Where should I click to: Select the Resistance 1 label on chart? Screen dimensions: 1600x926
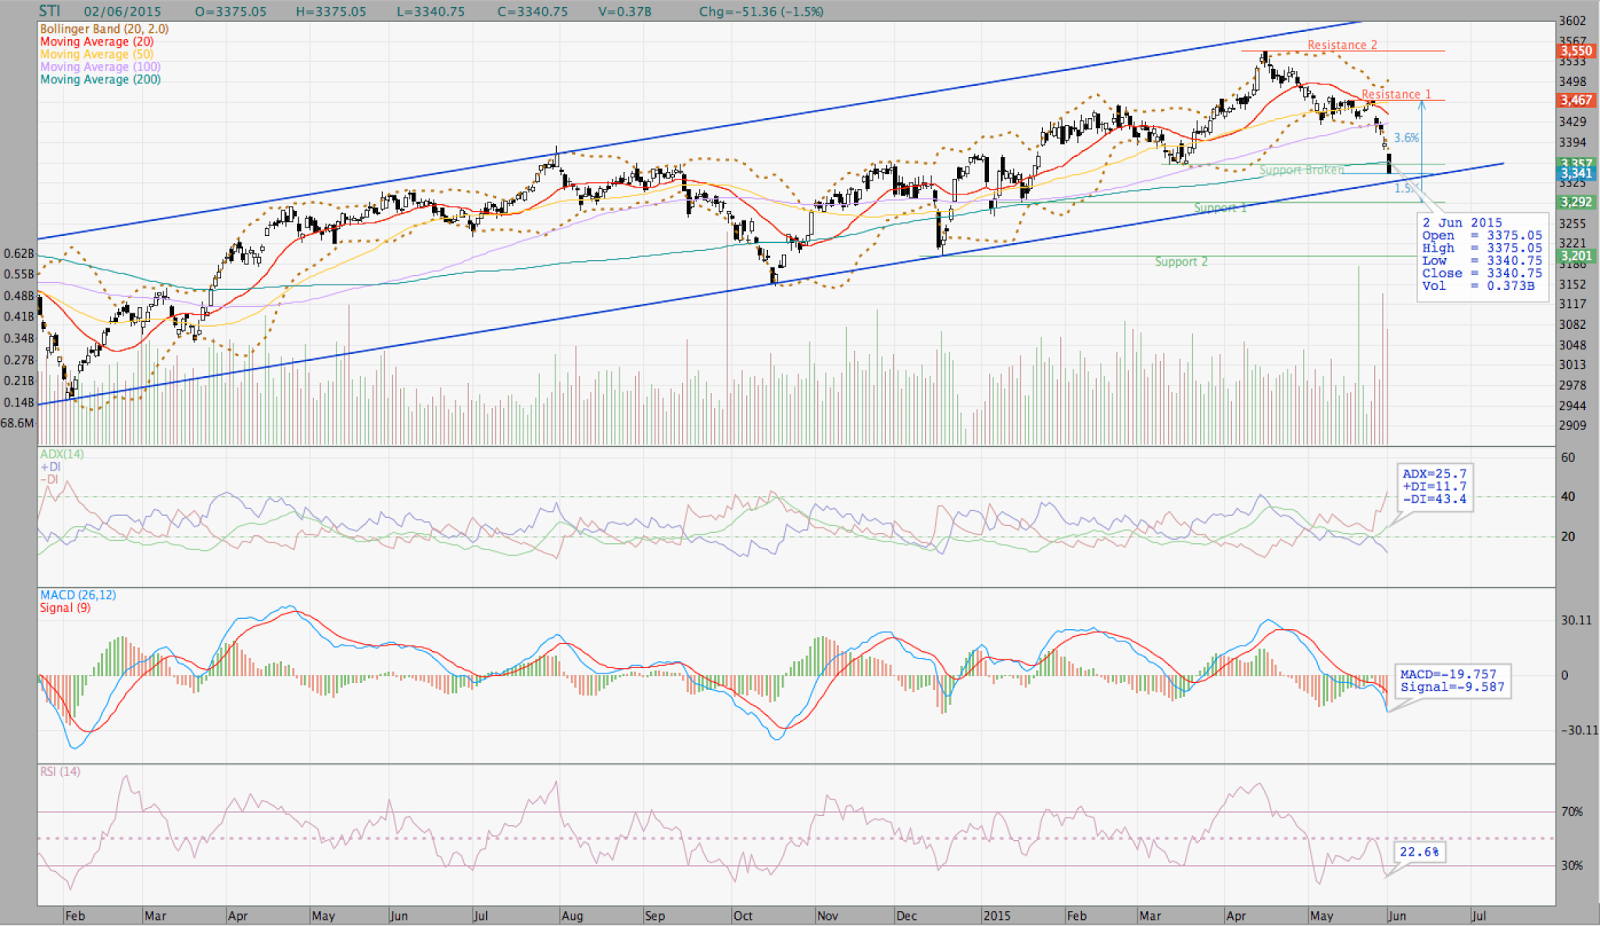click(1396, 93)
